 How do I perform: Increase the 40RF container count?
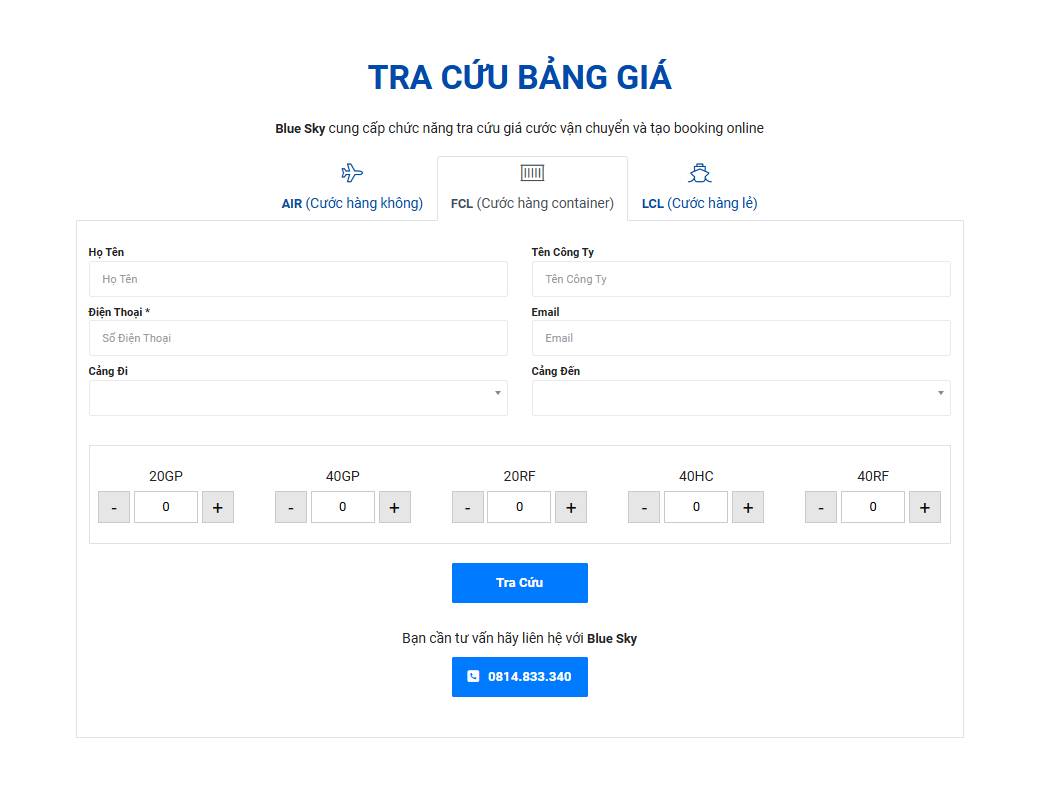[x=925, y=507]
